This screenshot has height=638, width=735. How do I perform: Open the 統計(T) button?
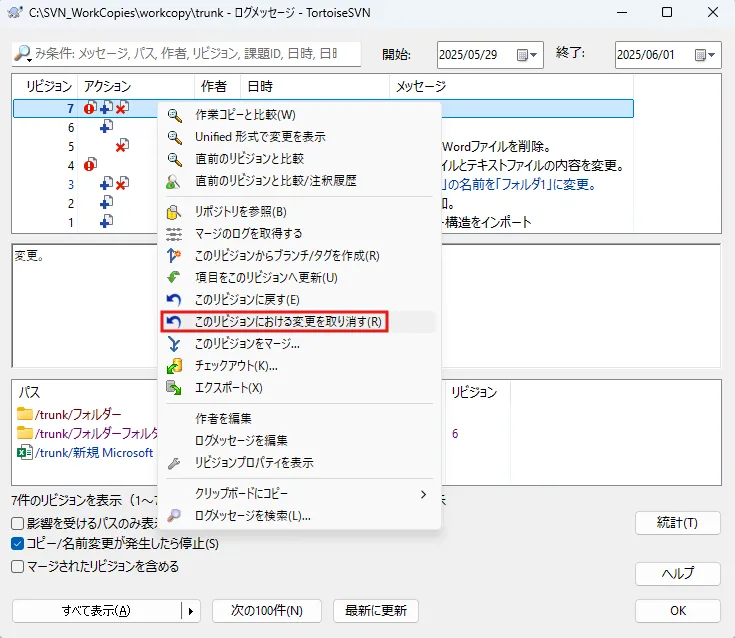pyautogui.click(x=677, y=523)
